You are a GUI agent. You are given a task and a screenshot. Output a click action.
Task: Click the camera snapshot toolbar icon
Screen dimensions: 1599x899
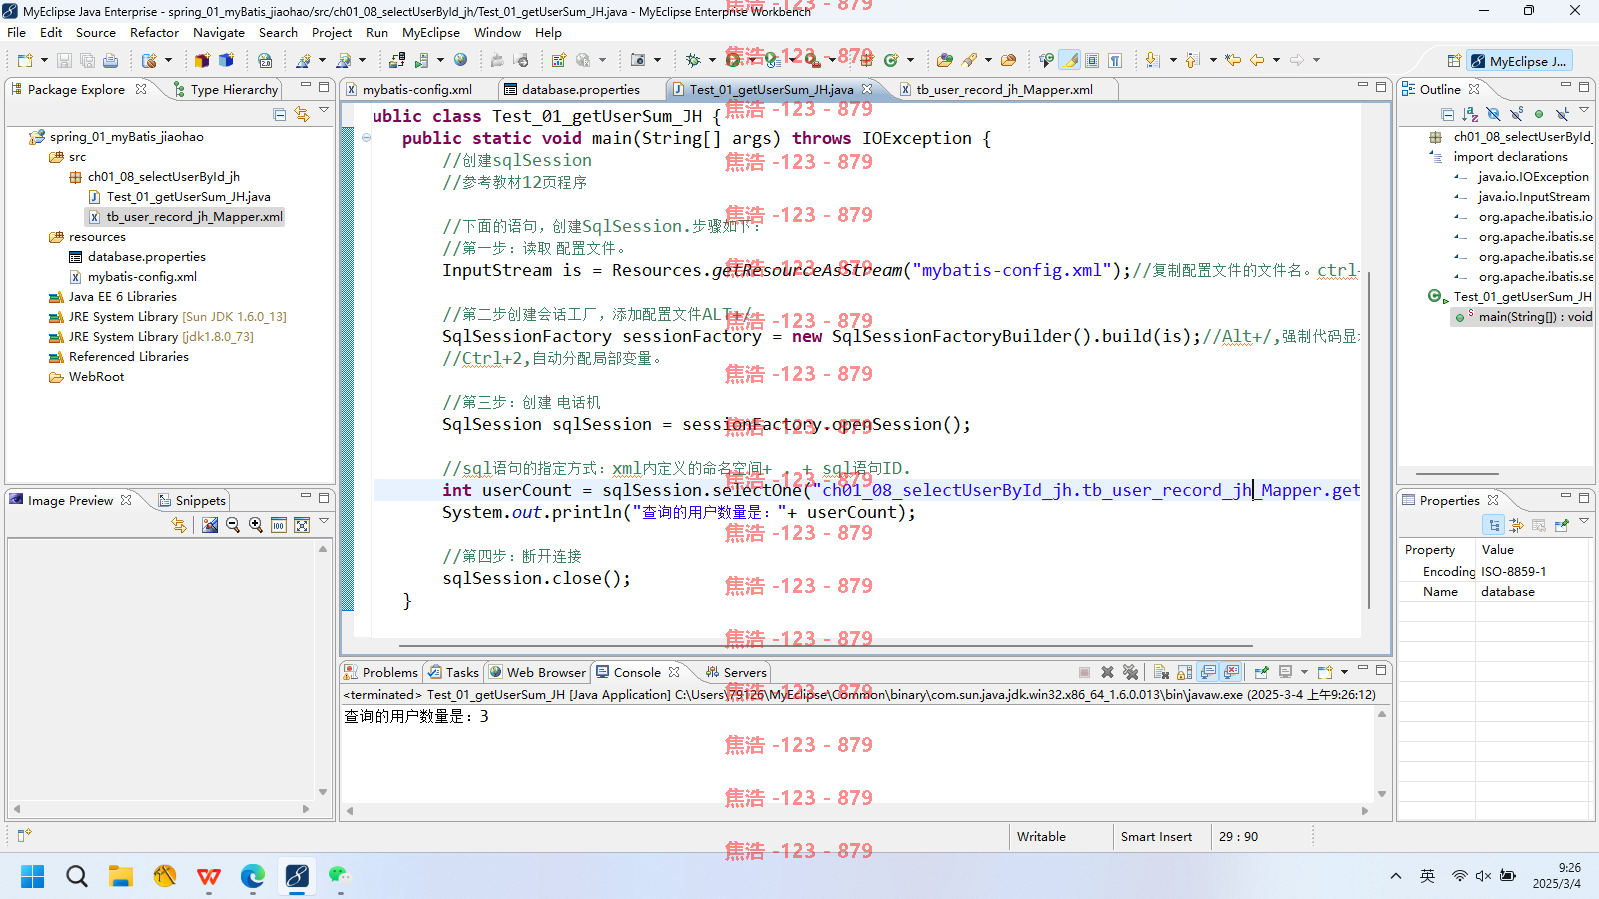[x=638, y=60]
